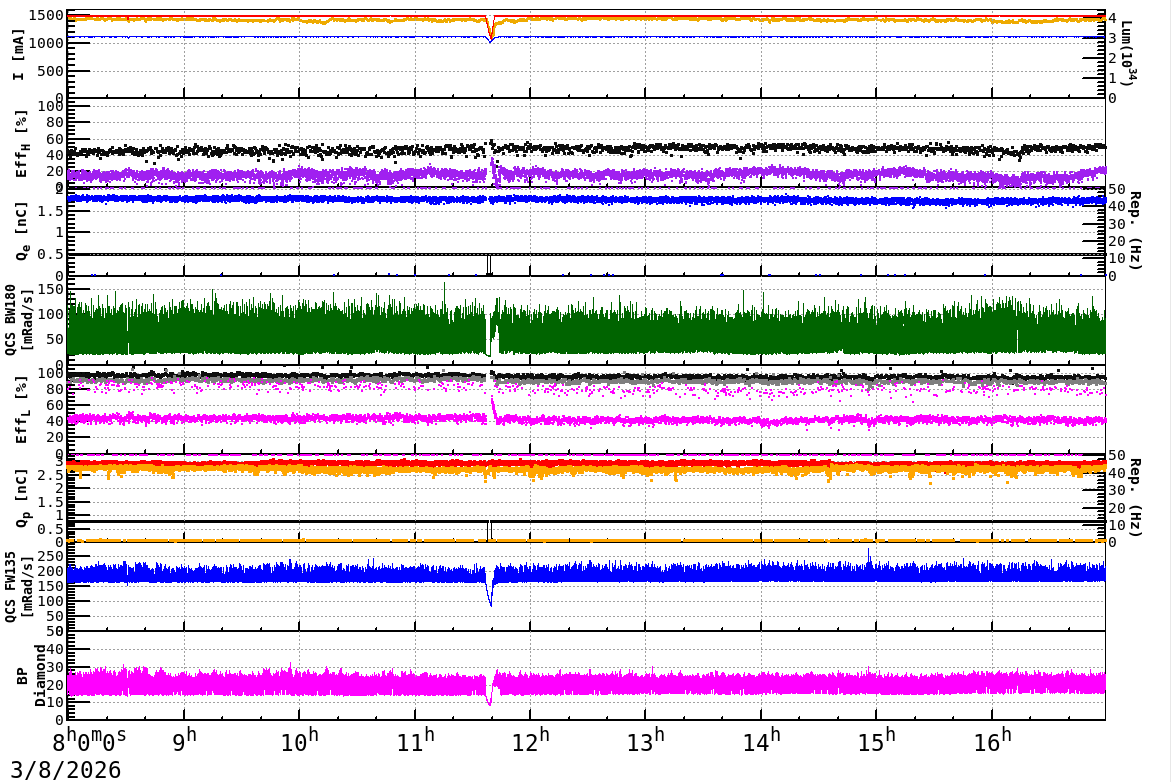The height and width of the screenshot is (782, 1172).
Task: Click the 10h time tick label
Action: pos(300,740)
